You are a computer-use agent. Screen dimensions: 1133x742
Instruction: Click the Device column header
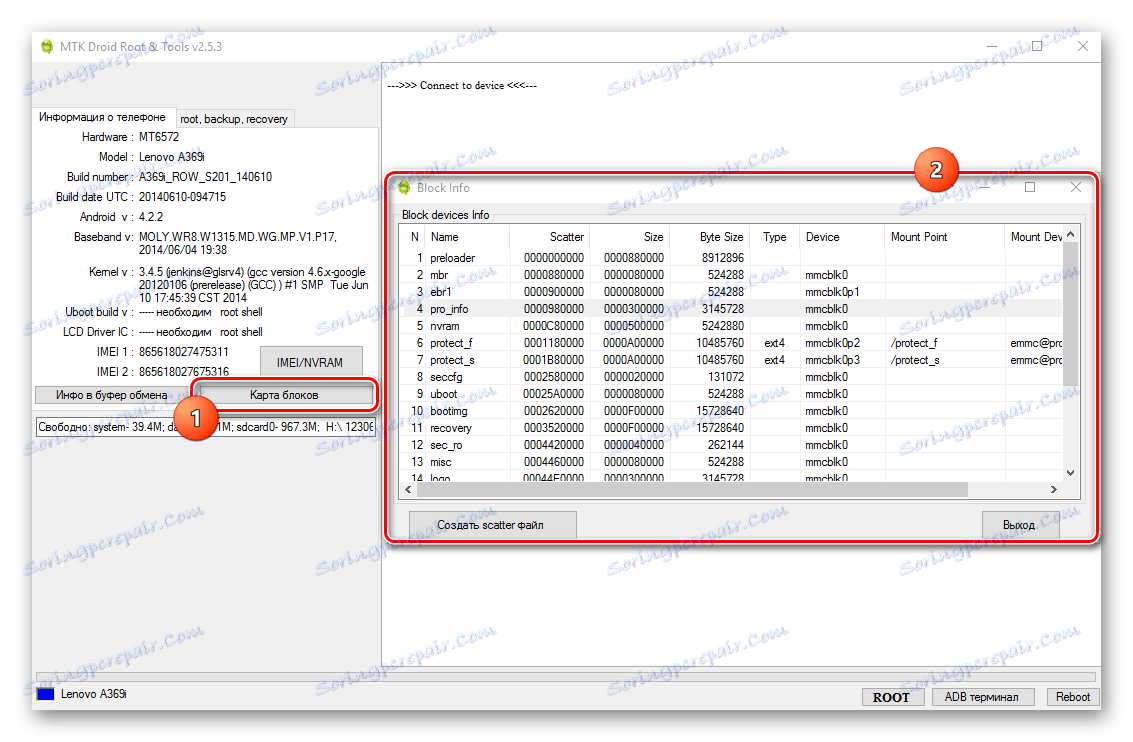(x=842, y=237)
